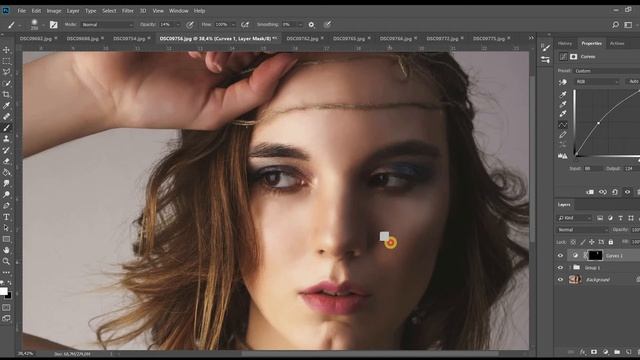This screenshot has height=360, width=640.
Task: Clip adjustment to layer button
Action: [590, 192]
